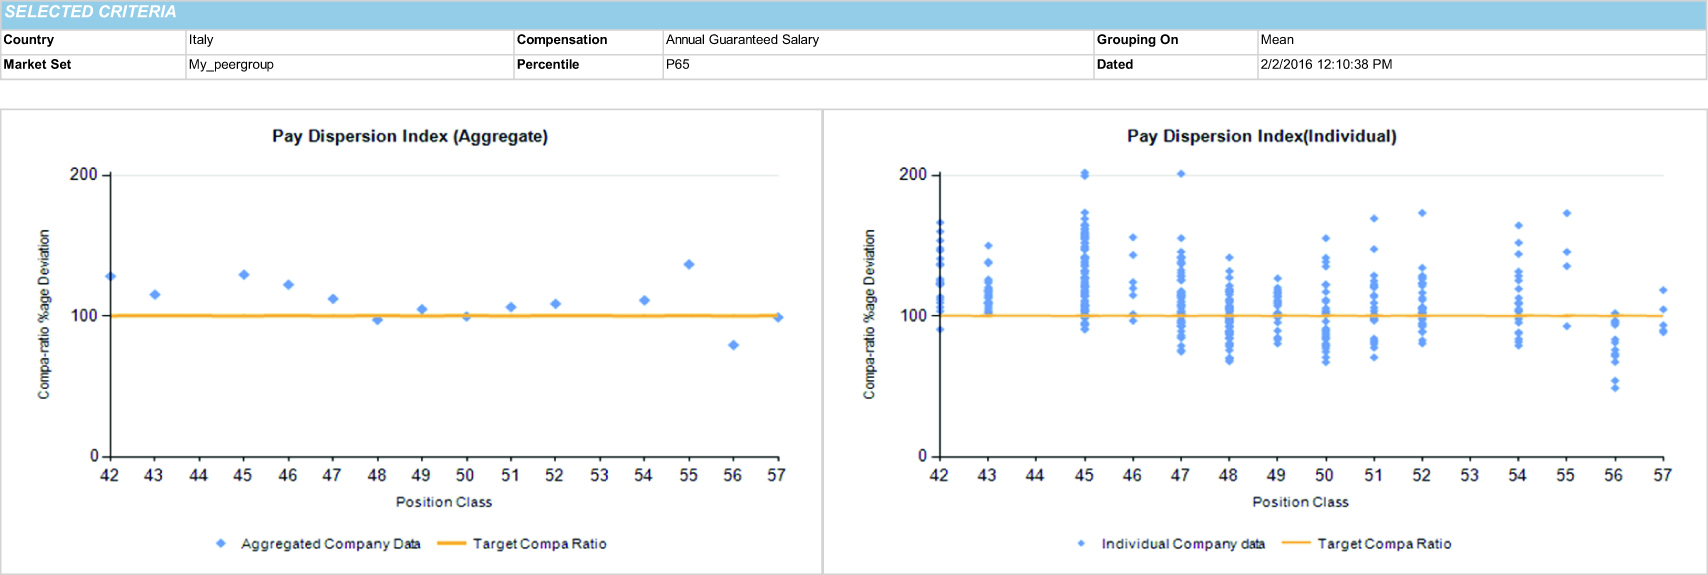The image size is (1708, 575).
Task: Select the topmost Individual point at position class 52
Action: 1422,213
